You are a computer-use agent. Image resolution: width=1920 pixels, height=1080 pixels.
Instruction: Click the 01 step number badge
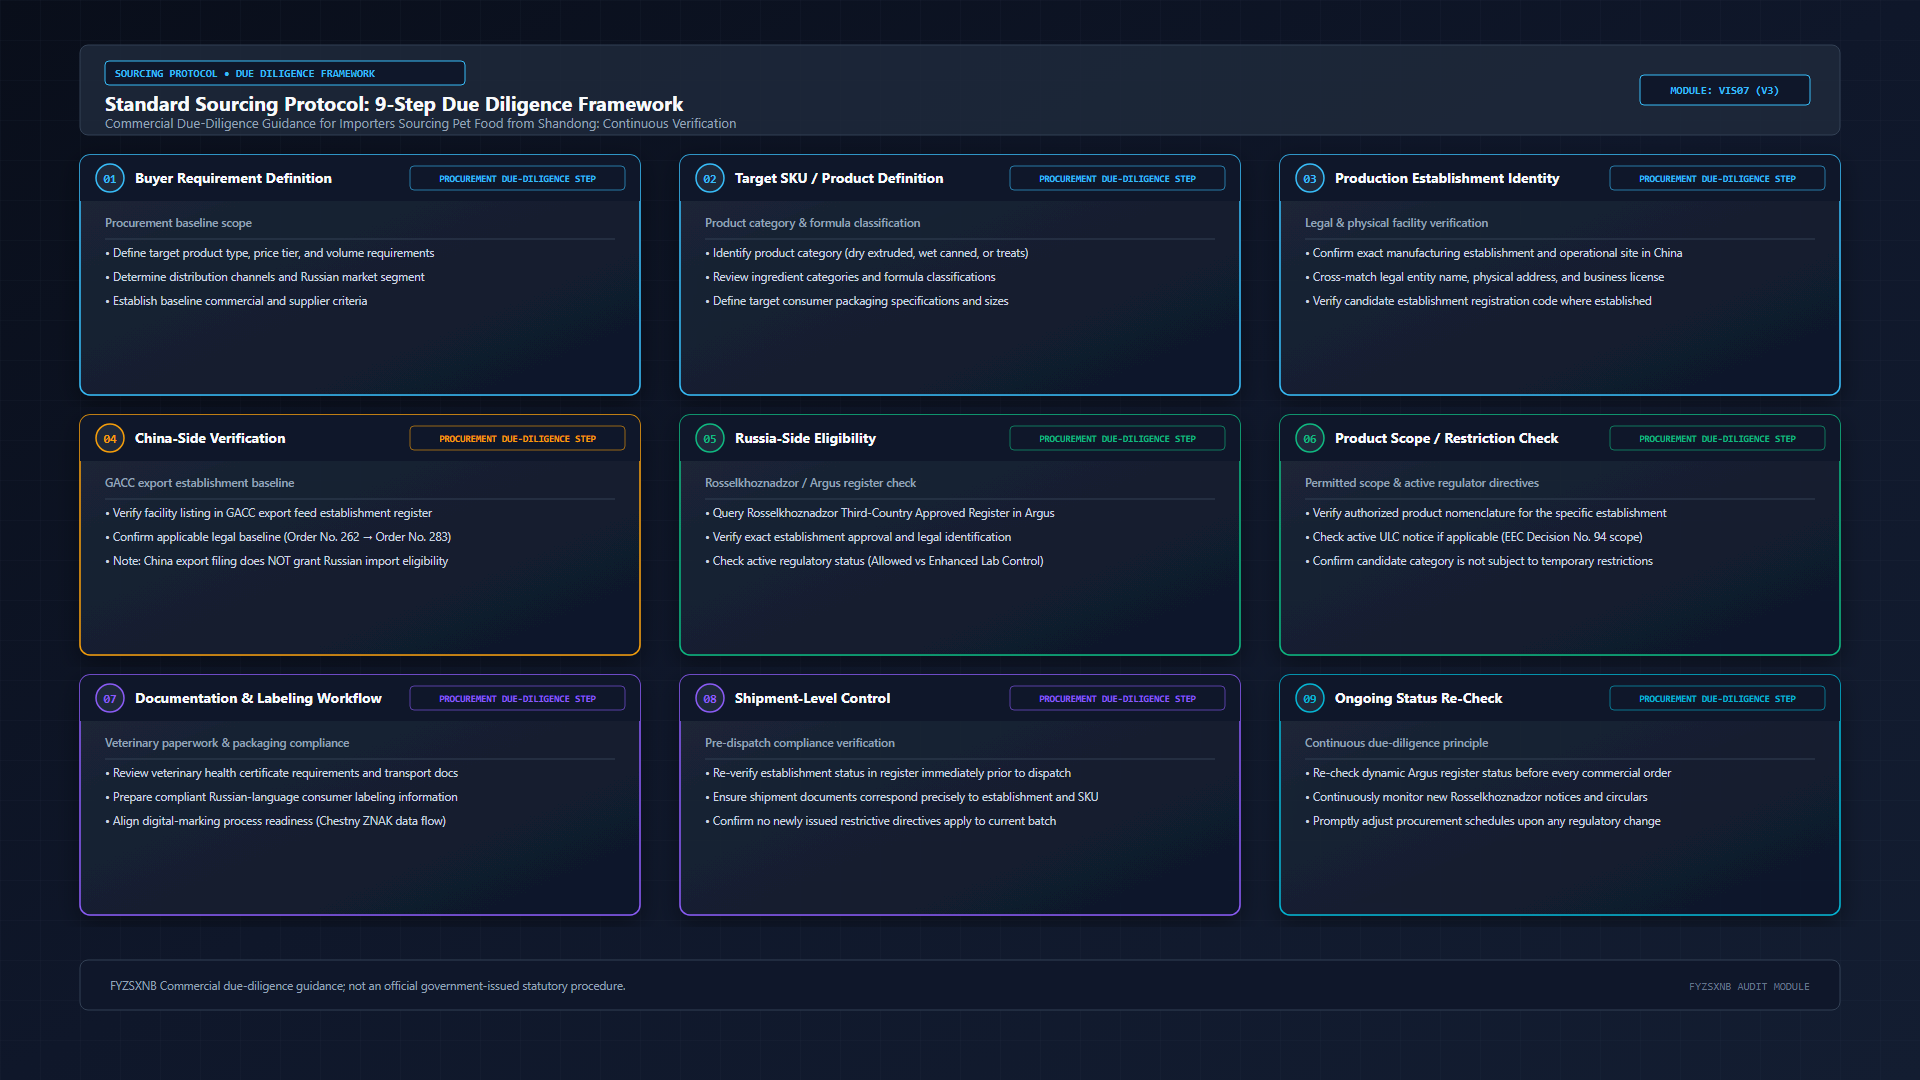(x=110, y=179)
